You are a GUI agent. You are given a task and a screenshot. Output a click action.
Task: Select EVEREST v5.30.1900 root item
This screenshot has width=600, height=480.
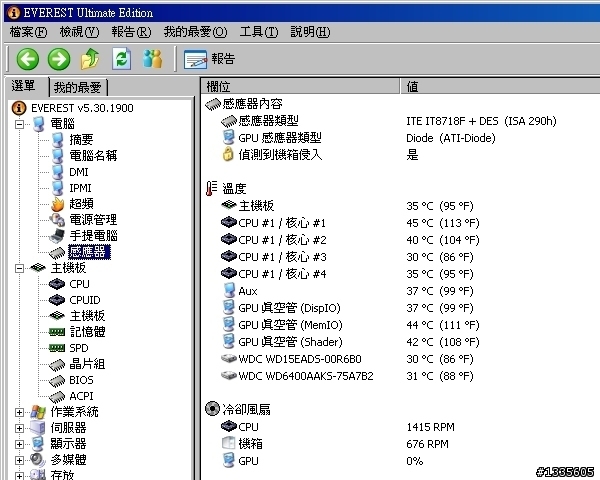point(82,108)
